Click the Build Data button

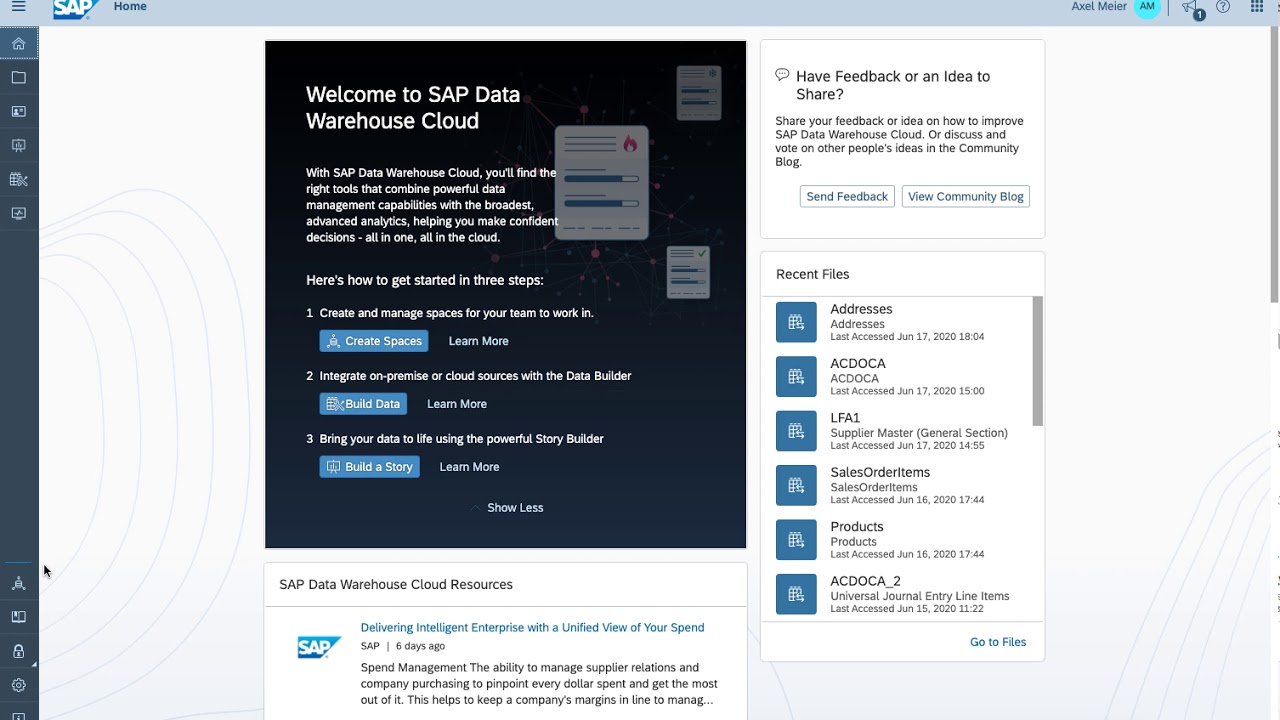pos(363,404)
